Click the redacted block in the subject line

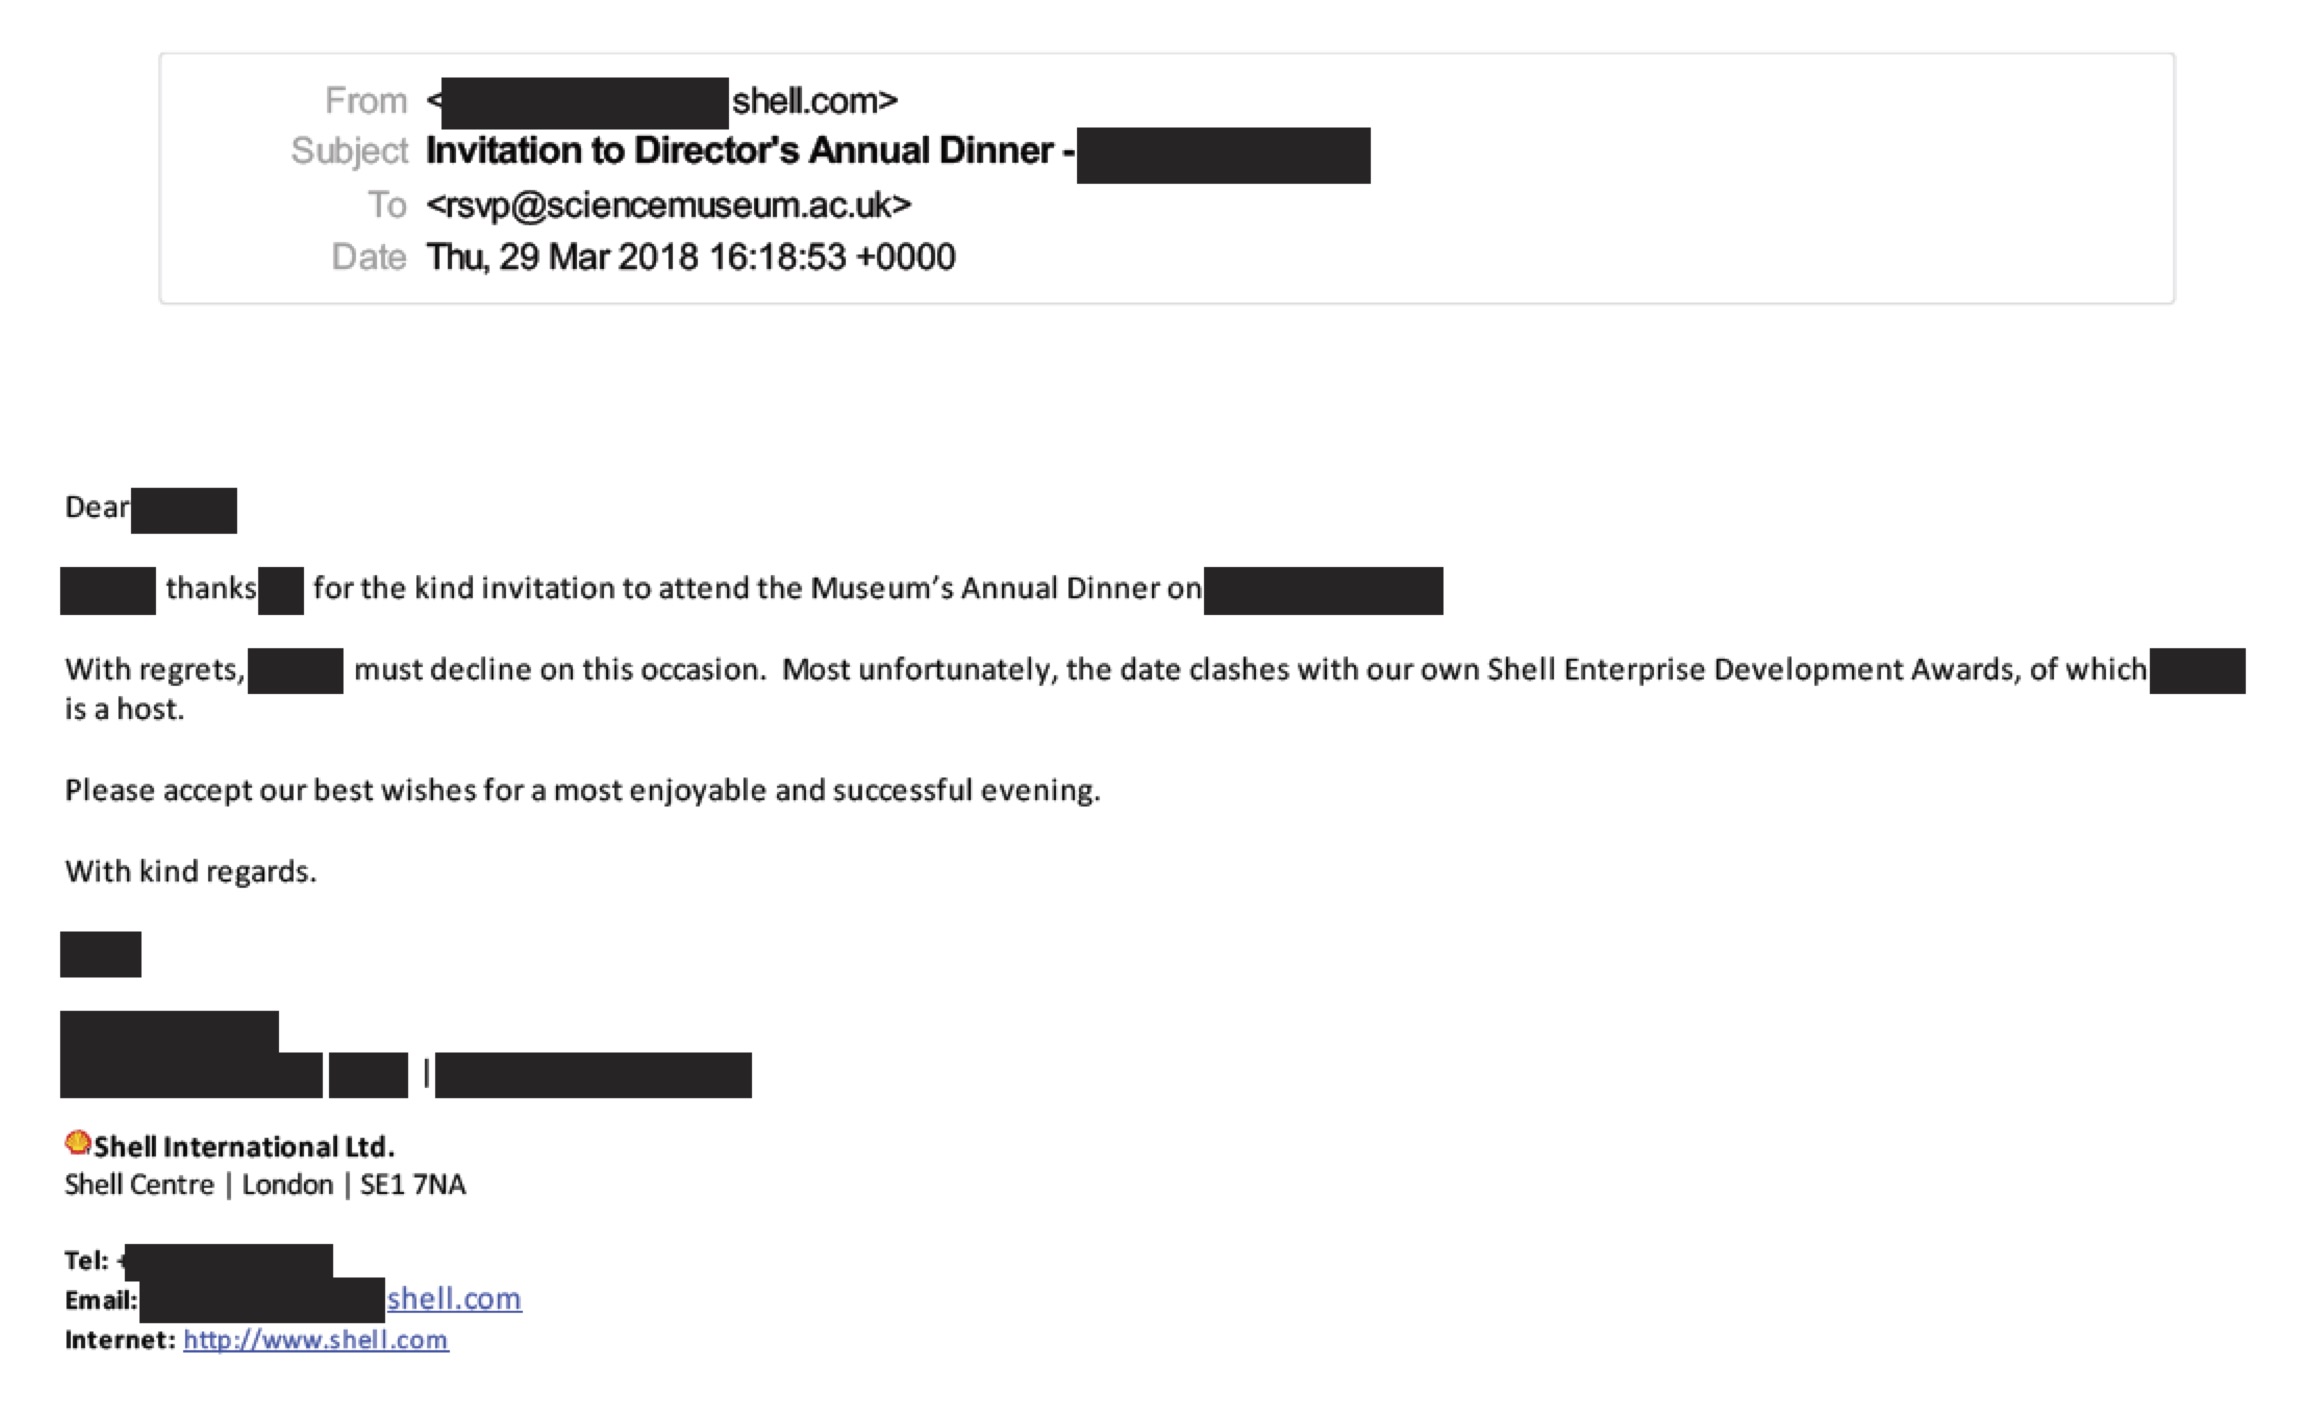pos(1223,155)
